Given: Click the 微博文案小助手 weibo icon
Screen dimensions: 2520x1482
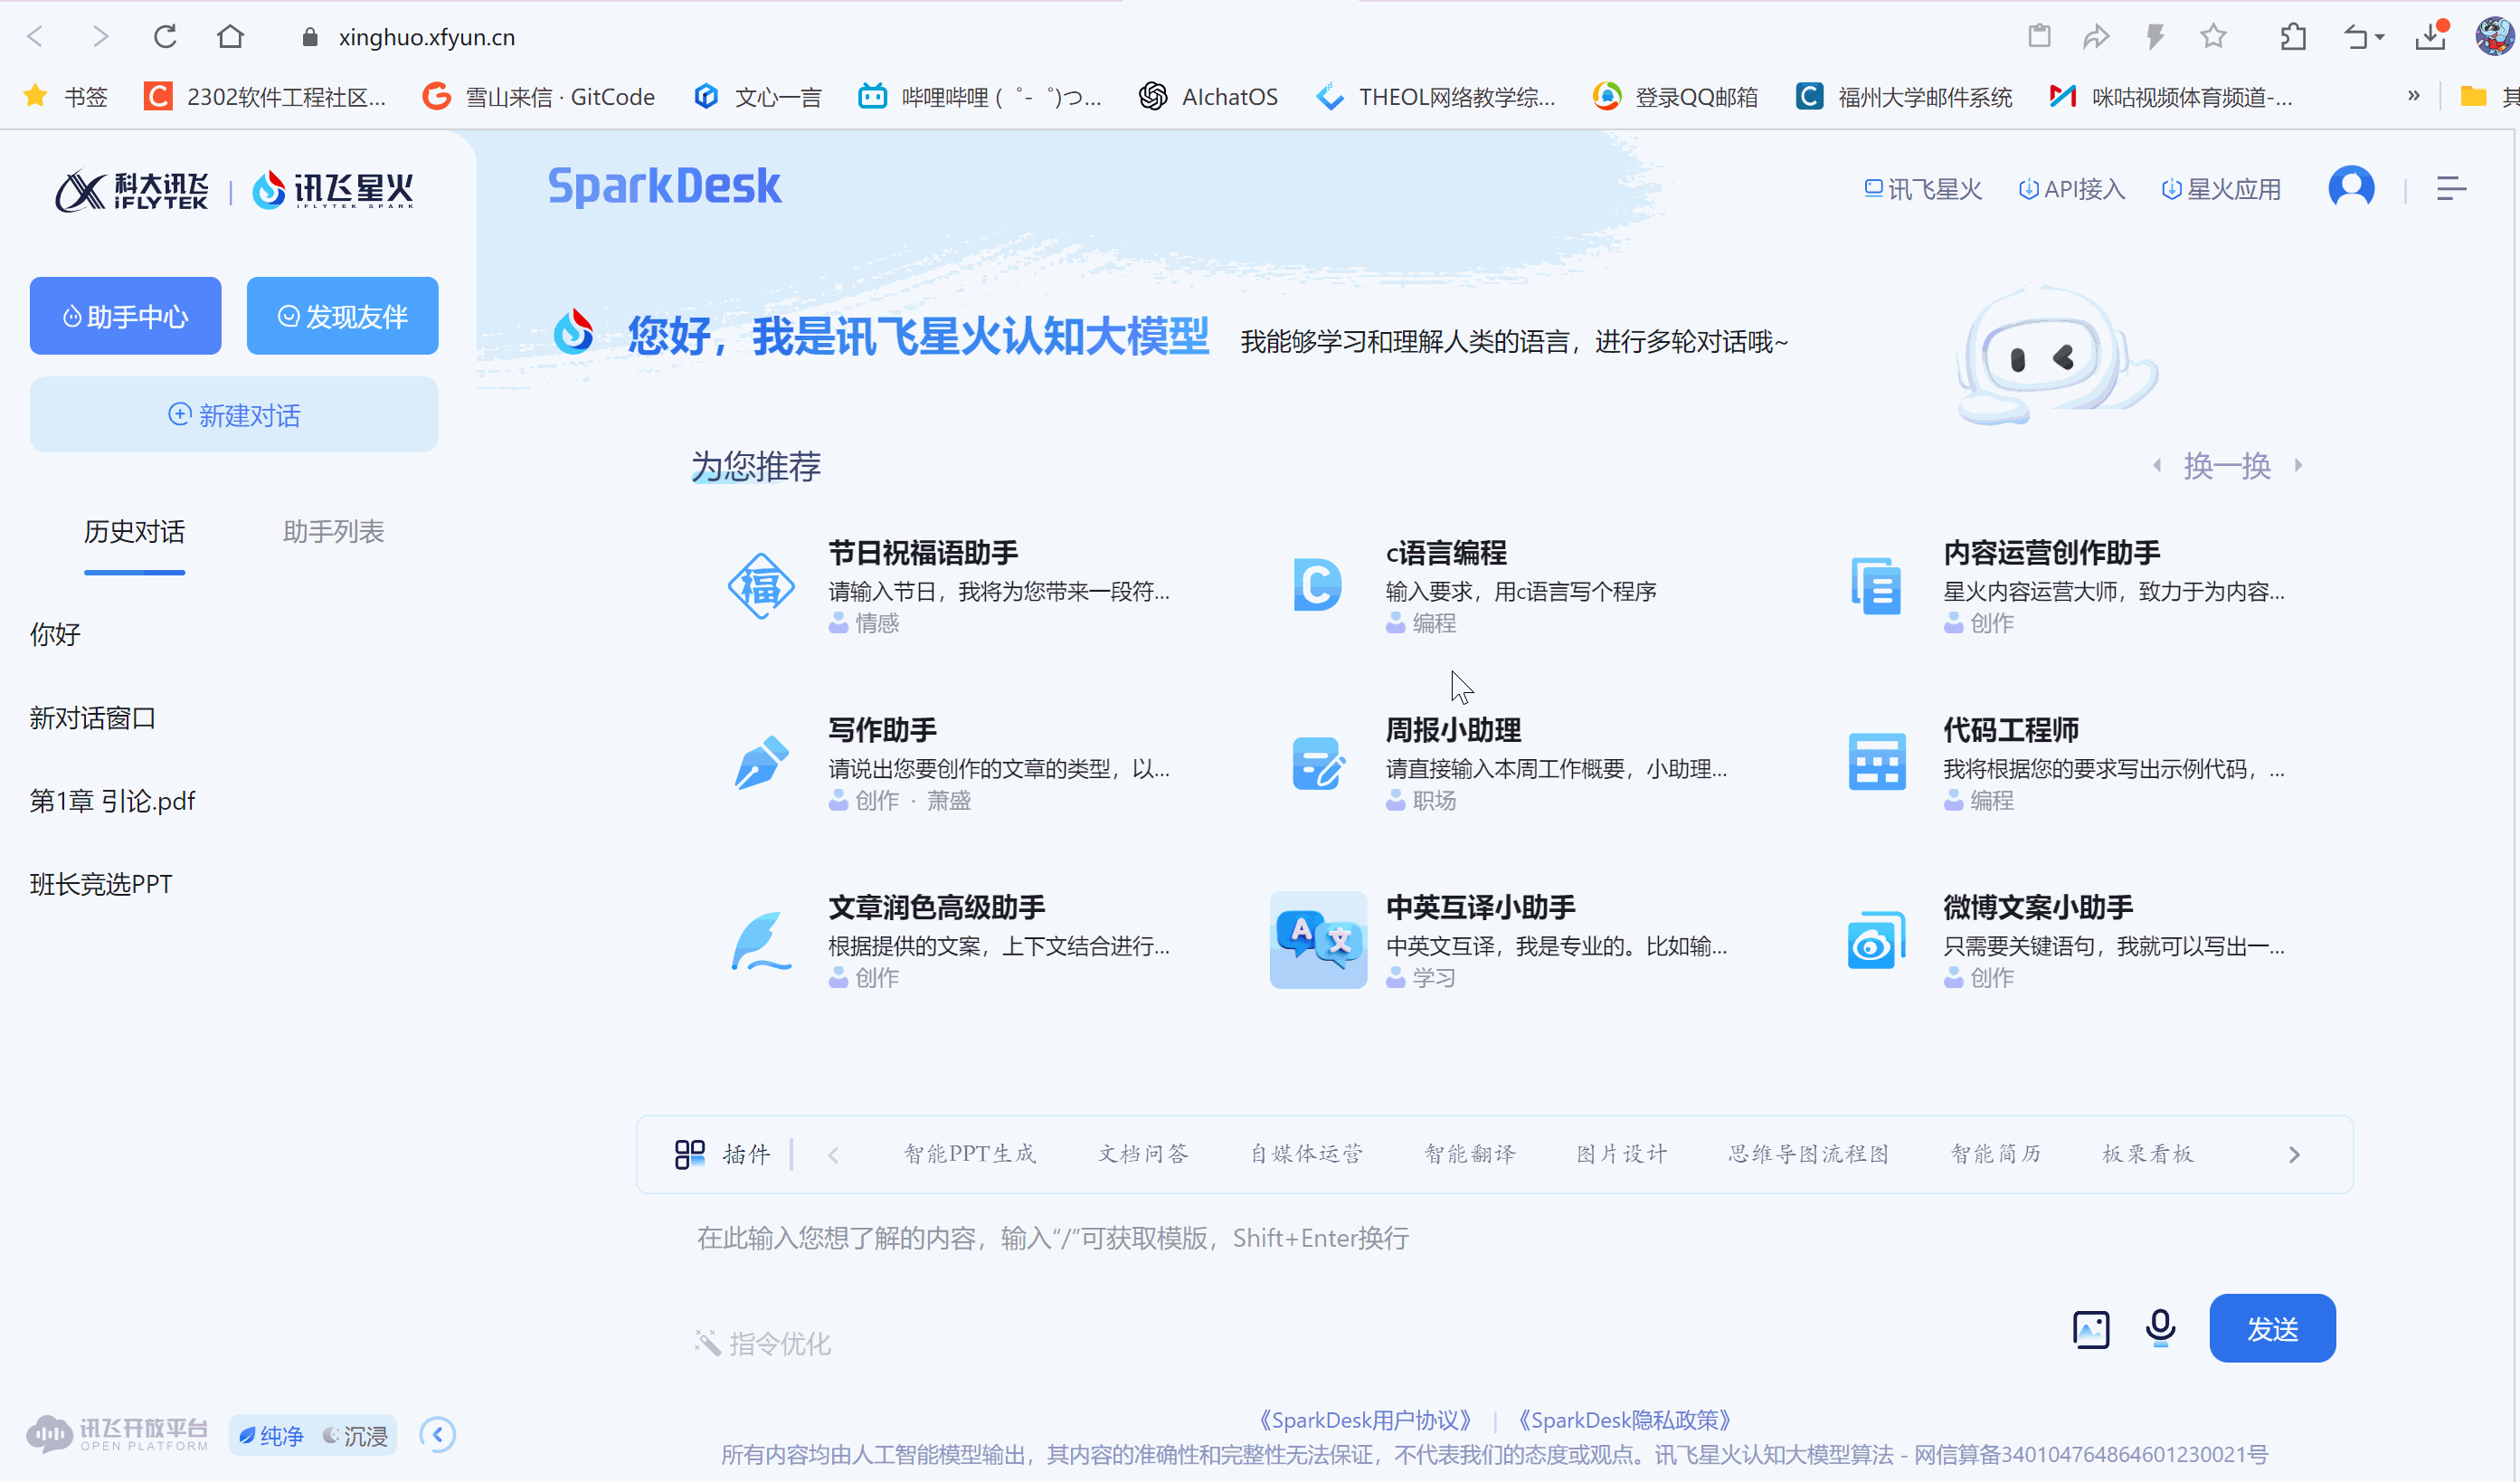Looking at the screenshot, I should point(1876,940).
